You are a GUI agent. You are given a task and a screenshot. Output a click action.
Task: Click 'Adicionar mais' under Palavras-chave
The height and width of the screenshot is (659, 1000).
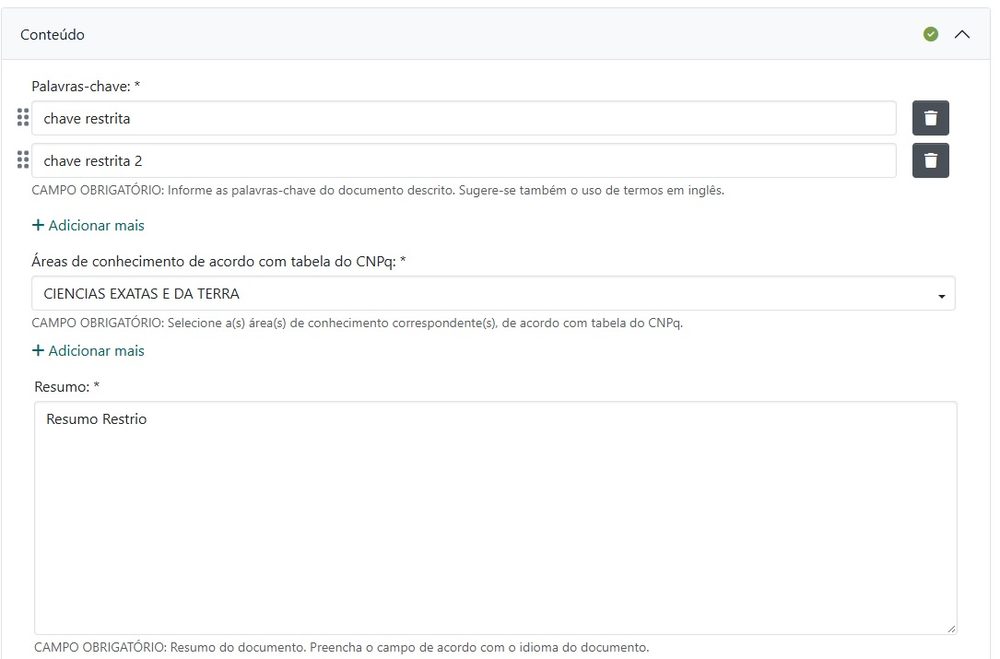(88, 225)
